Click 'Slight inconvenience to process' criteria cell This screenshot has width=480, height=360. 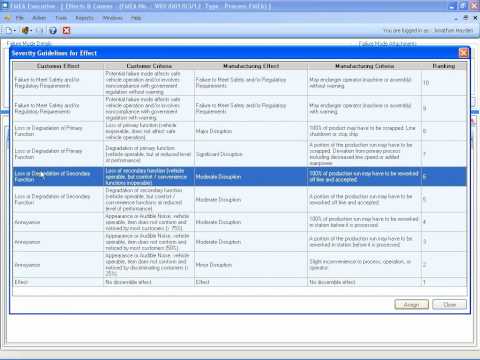364,265
